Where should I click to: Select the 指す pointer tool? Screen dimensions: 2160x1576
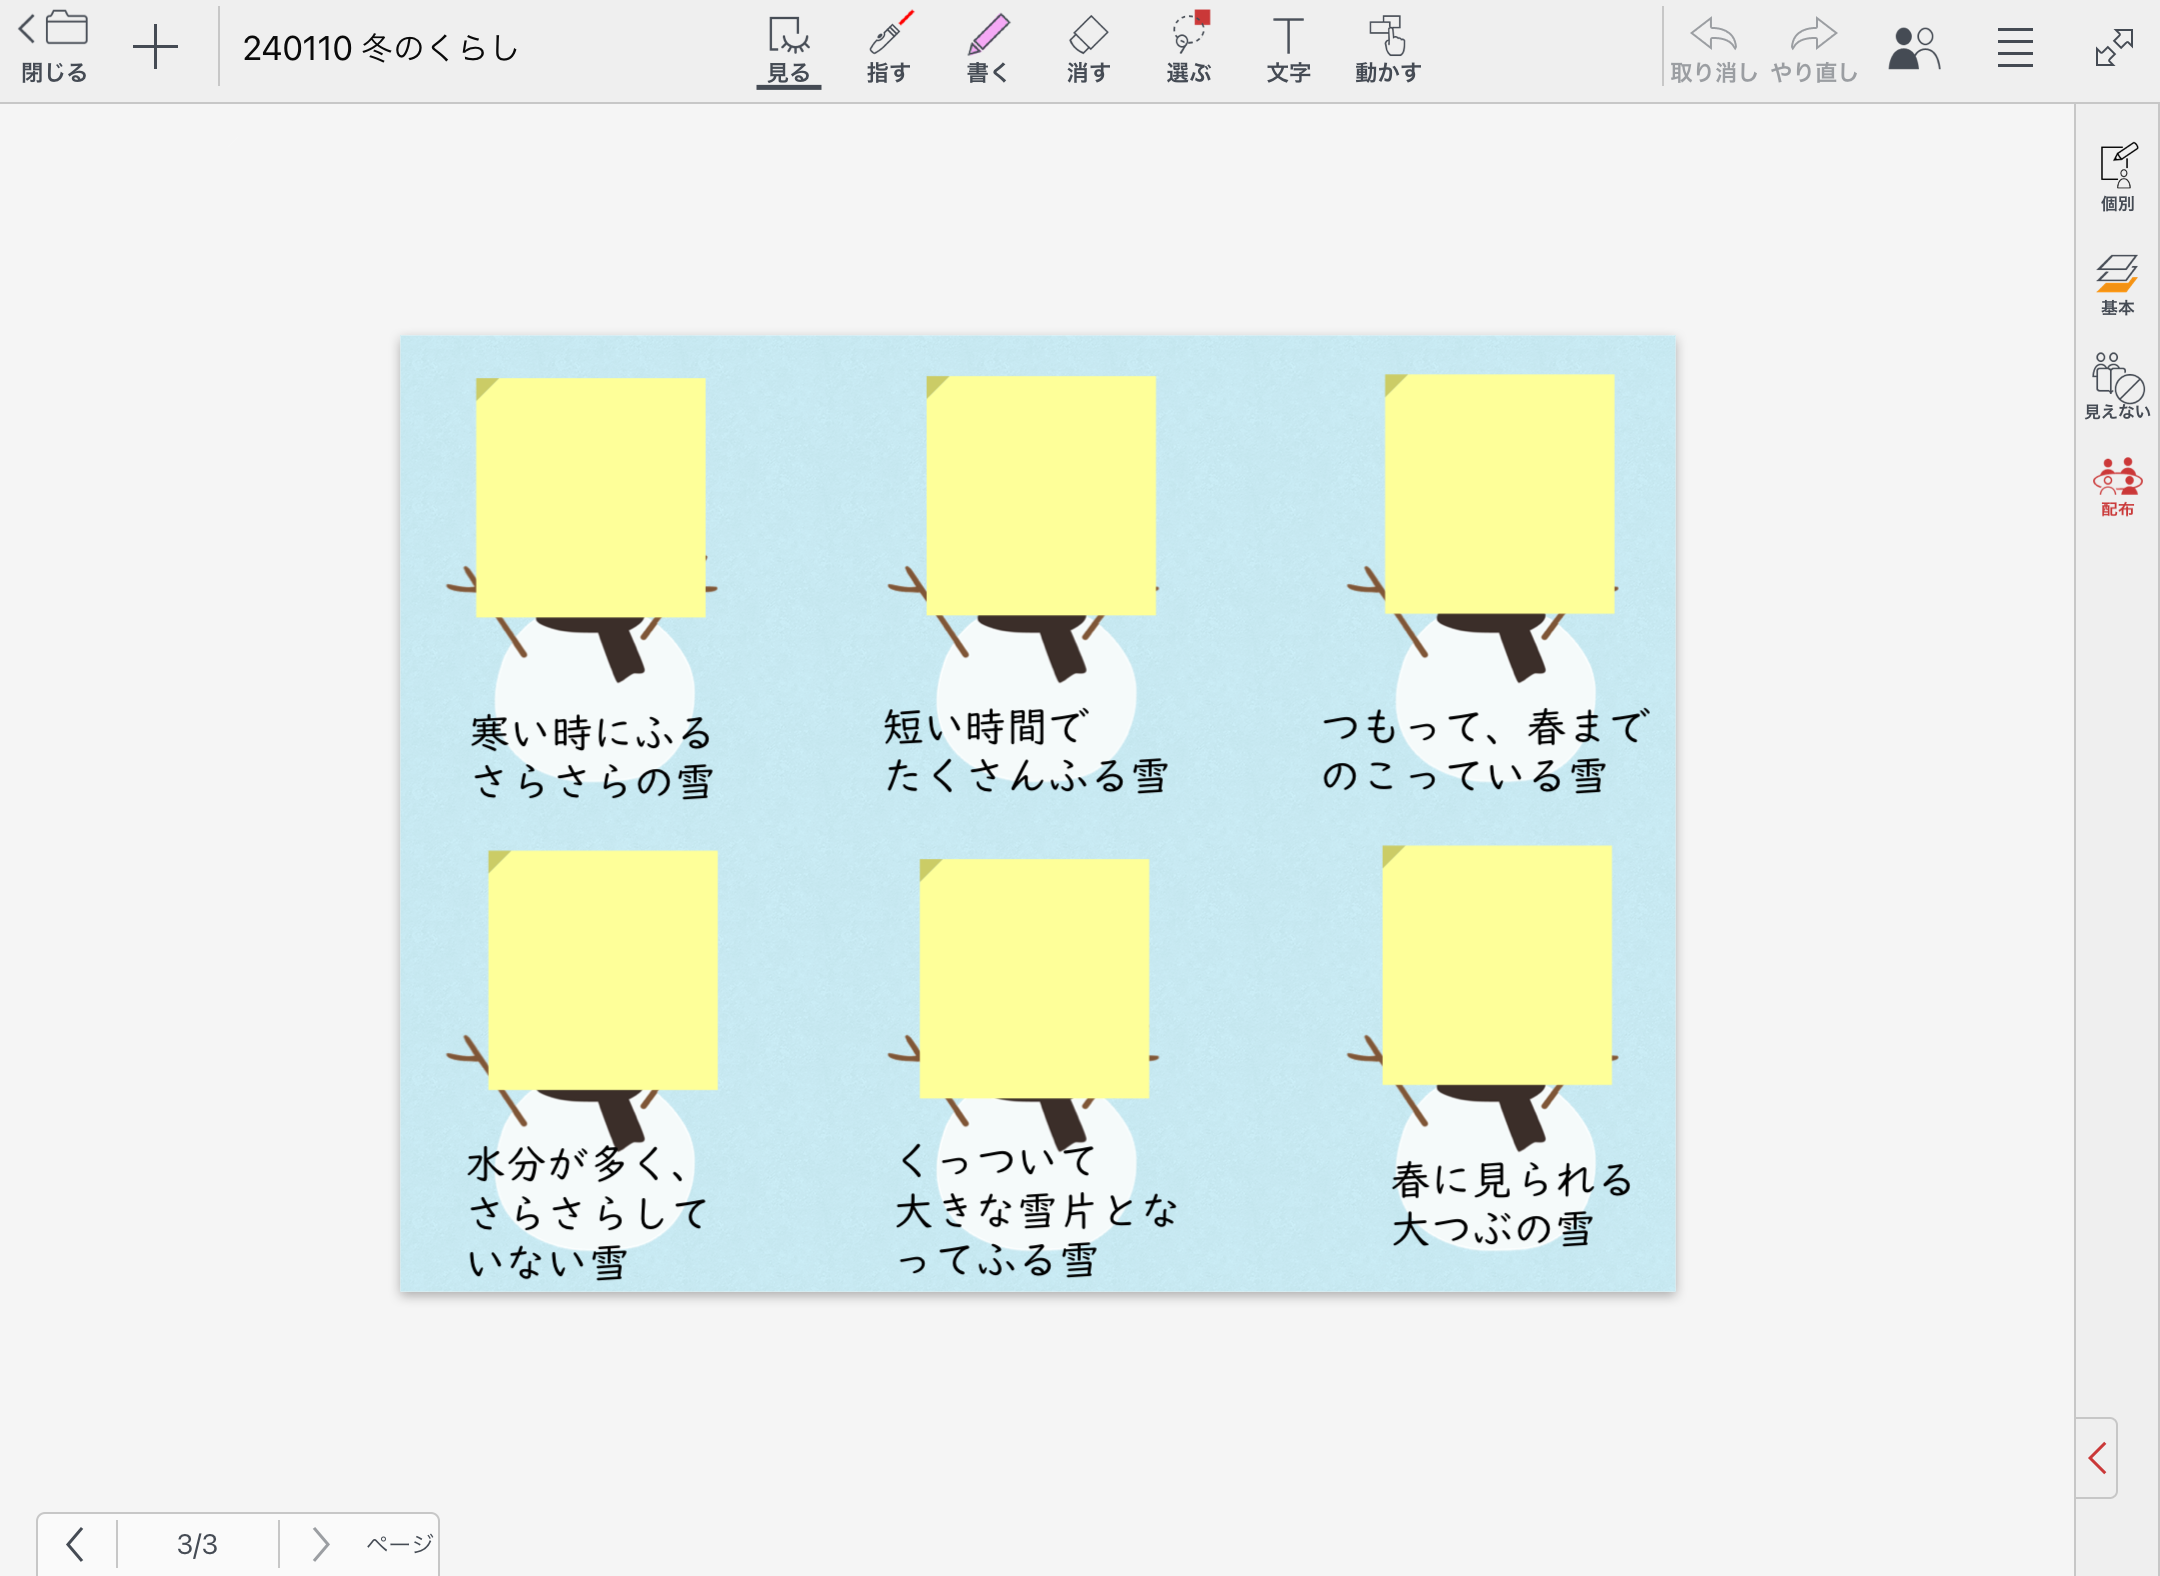pos(888,48)
